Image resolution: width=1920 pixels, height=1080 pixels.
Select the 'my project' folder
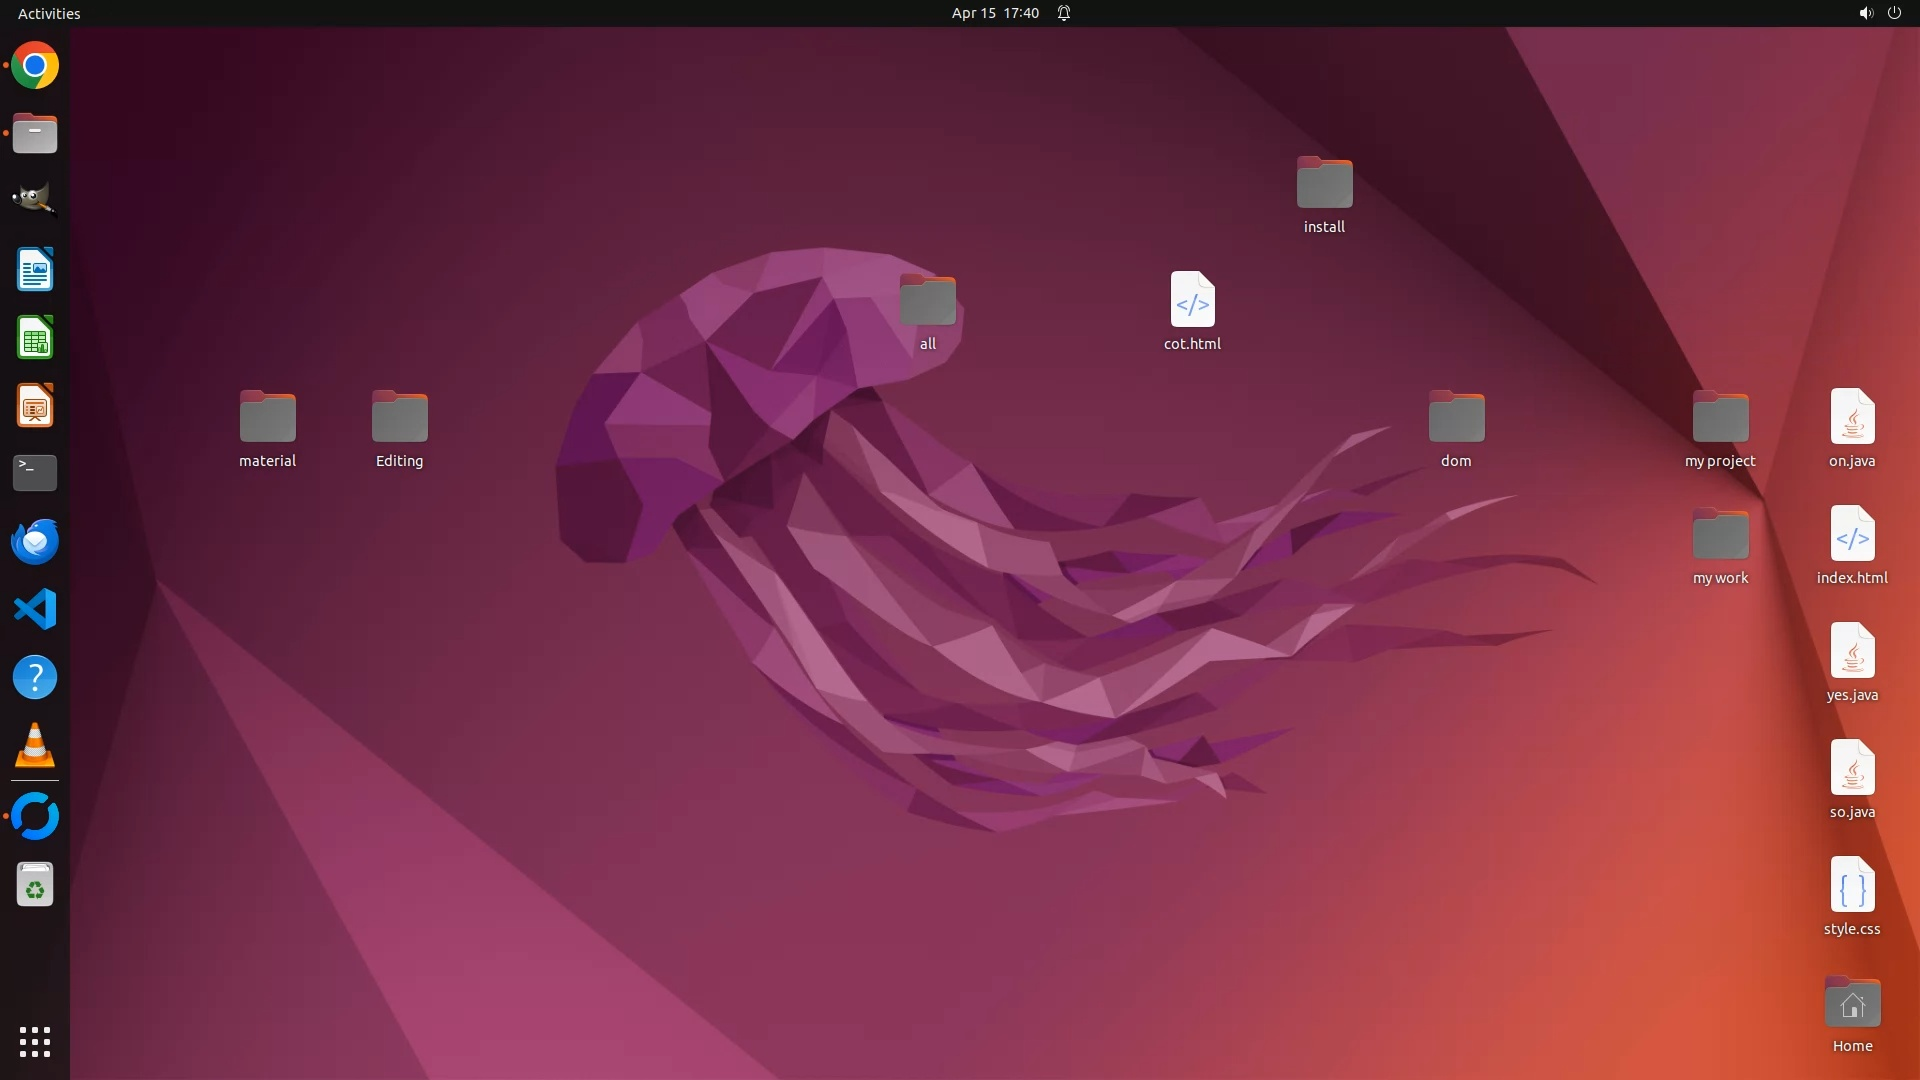click(1720, 418)
